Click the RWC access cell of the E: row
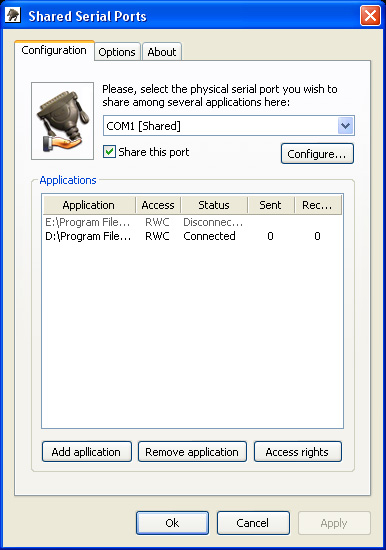 (157, 222)
